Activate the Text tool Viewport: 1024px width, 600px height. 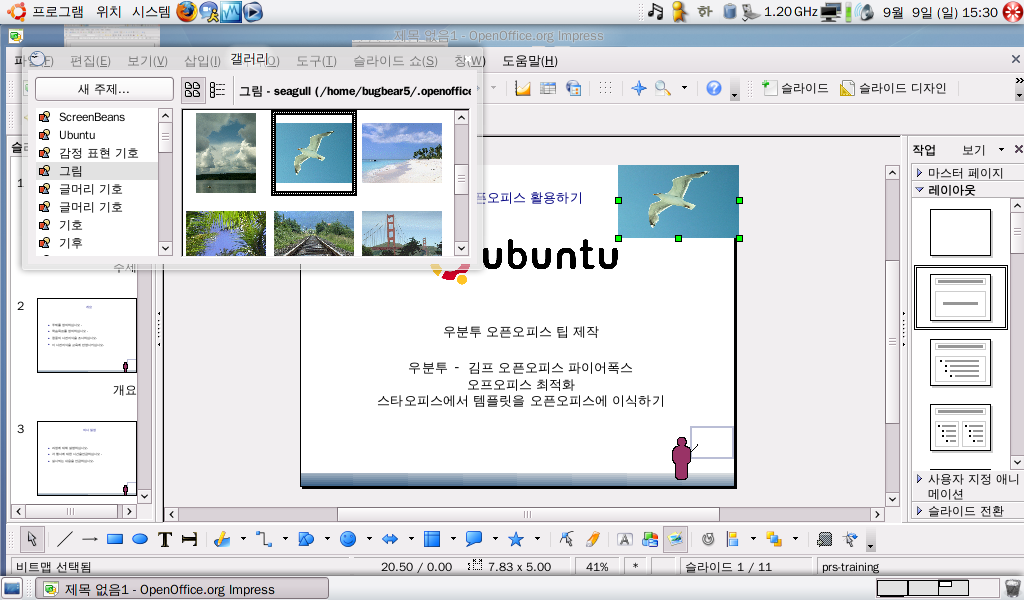tap(165, 539)
